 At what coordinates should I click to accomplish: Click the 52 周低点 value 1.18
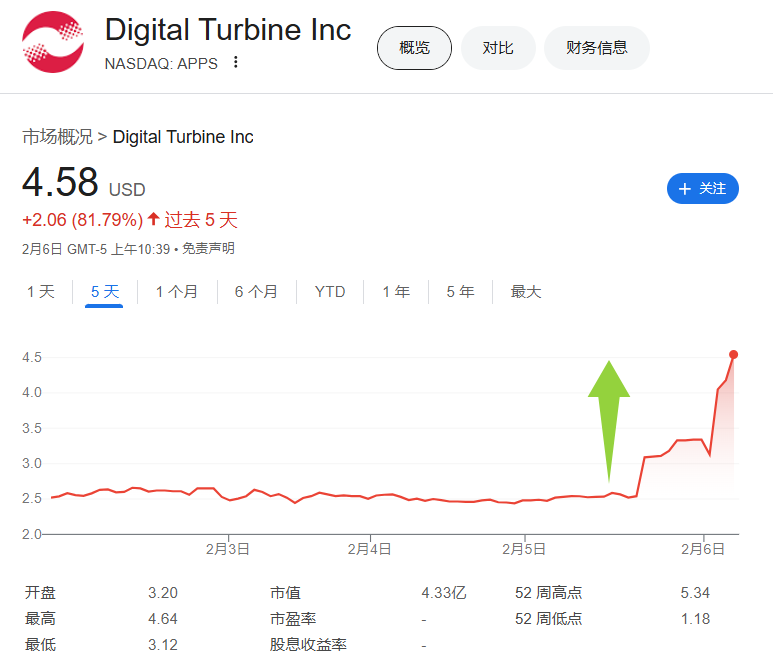click(695, 618)
